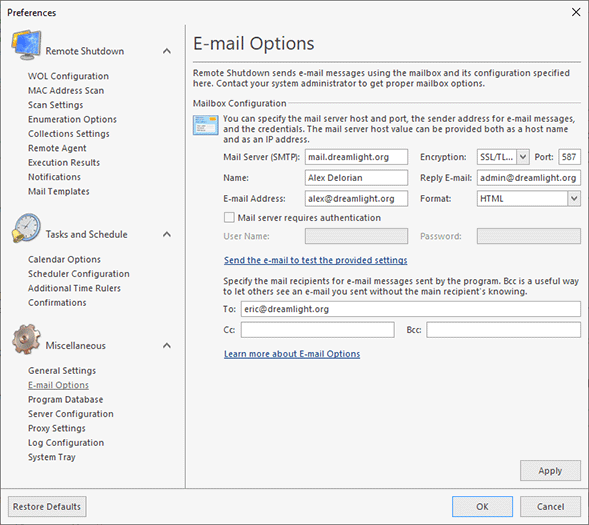Click Restore Defaults button
This screenshot has height=525, width=589.
point(47,507)
